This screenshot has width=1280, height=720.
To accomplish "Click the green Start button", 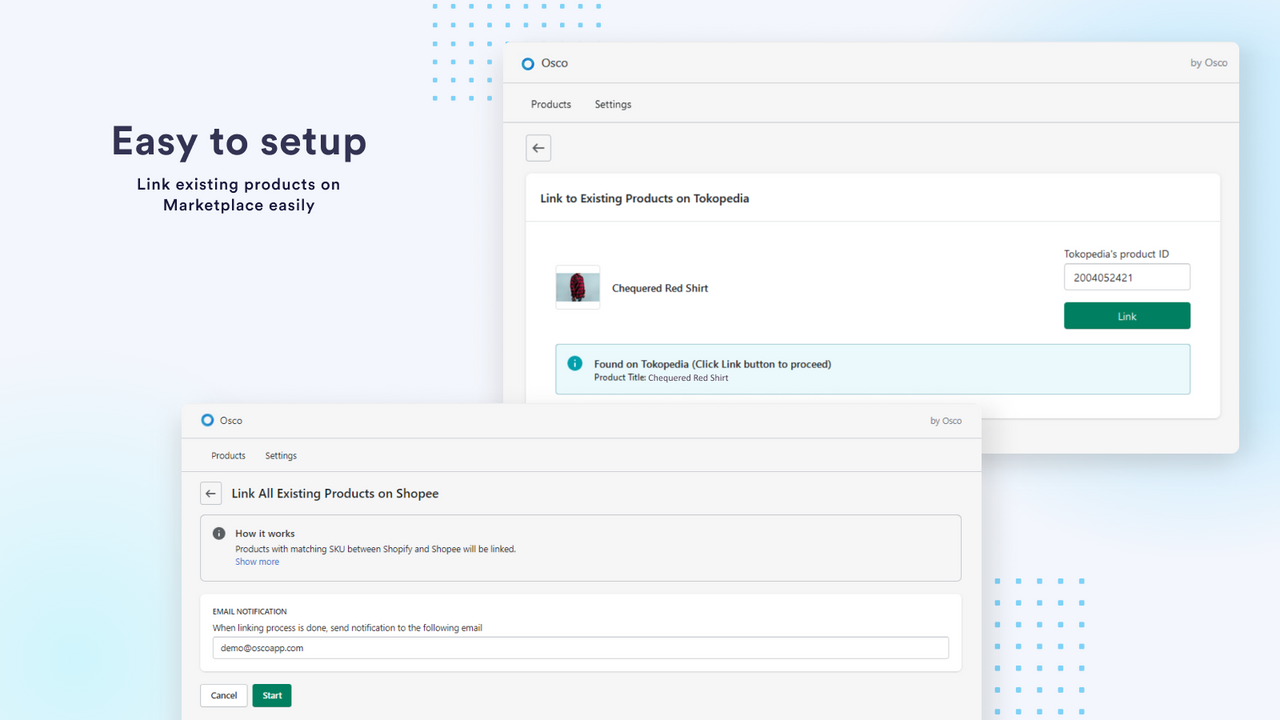I will point(272,695).
